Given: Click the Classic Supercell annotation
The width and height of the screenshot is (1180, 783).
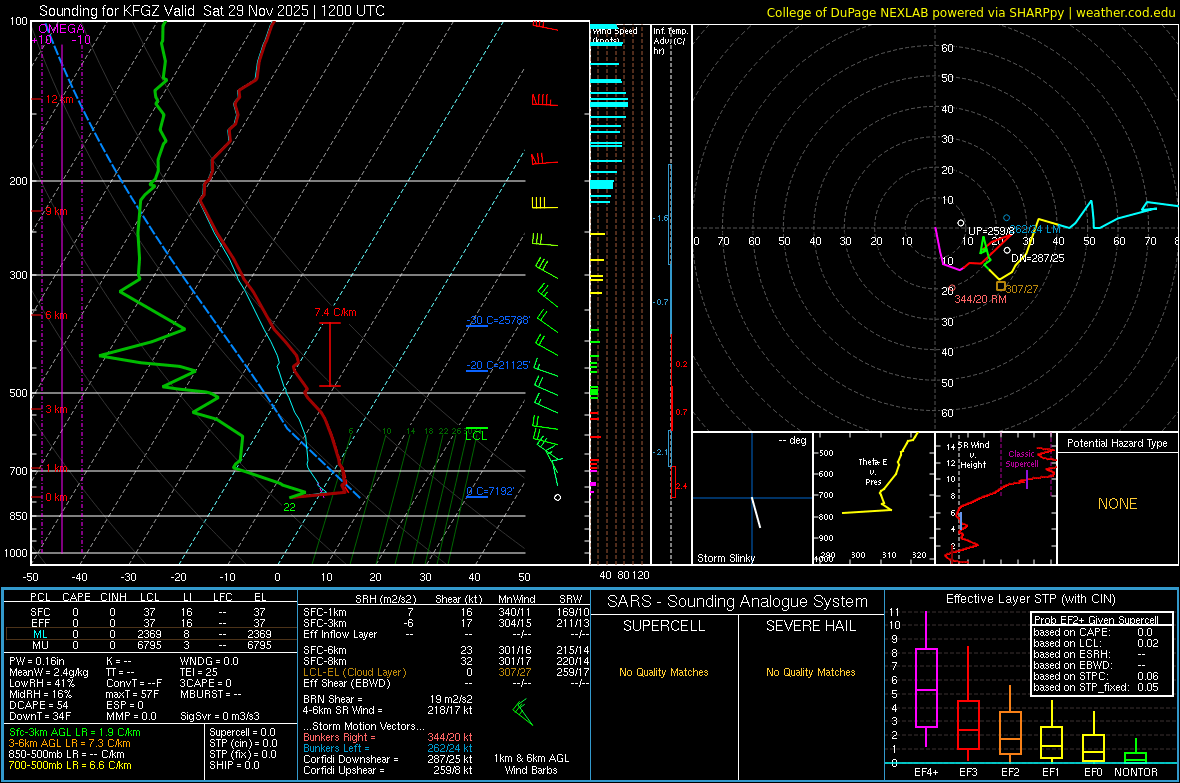Looking at the screenshot, I should (1022, 459).
